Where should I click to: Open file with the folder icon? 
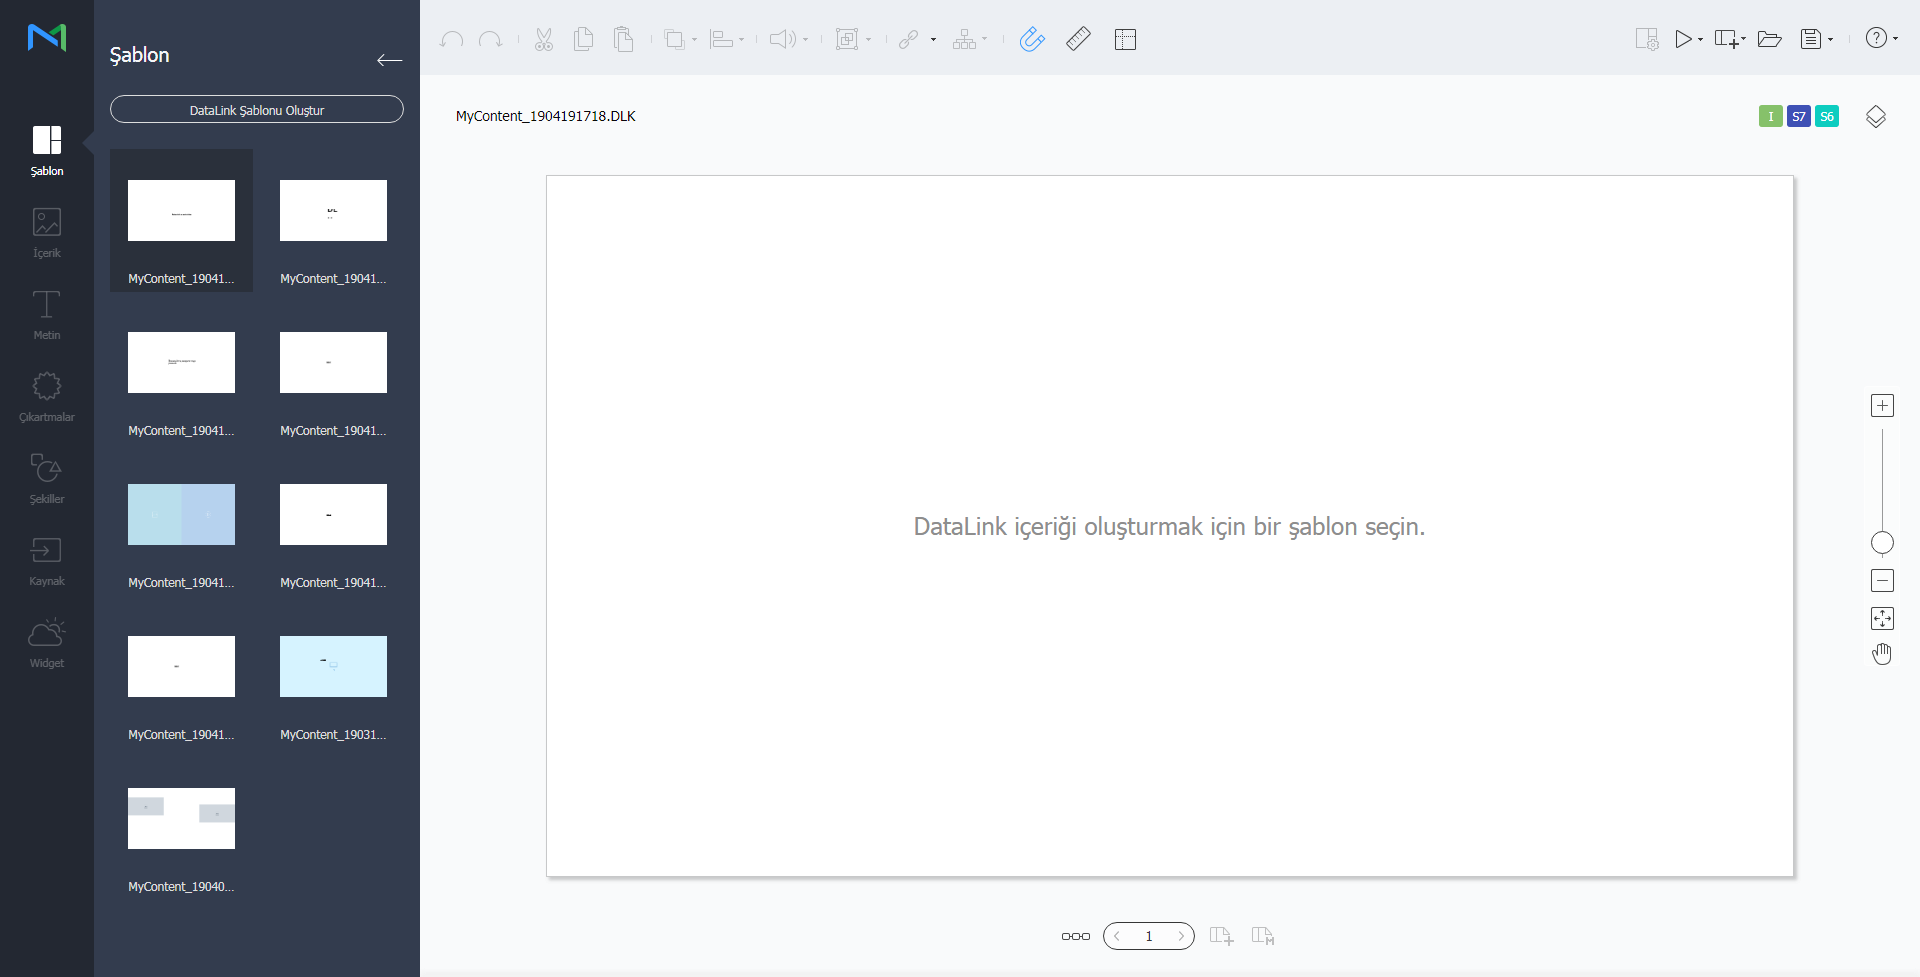click(1769, 39)
